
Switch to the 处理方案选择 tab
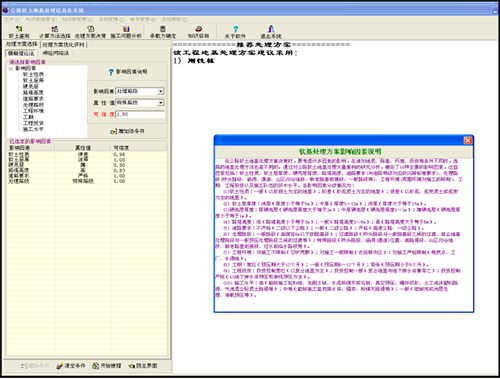pyautogui.click(x=22, y=44)
